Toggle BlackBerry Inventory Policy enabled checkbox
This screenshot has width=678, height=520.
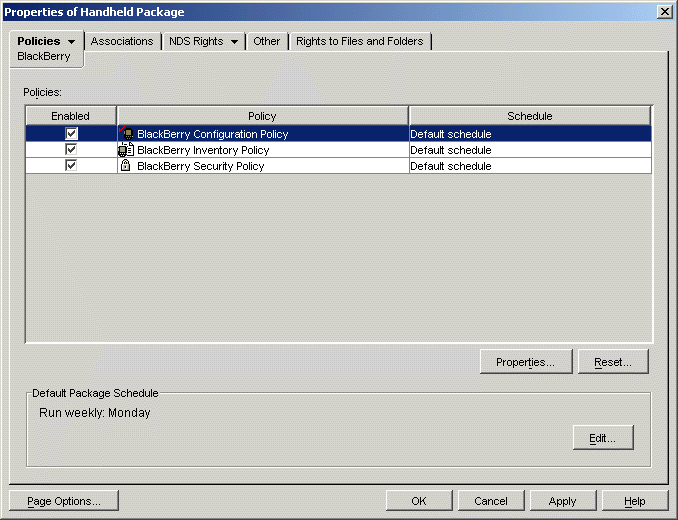pos(71,150)
